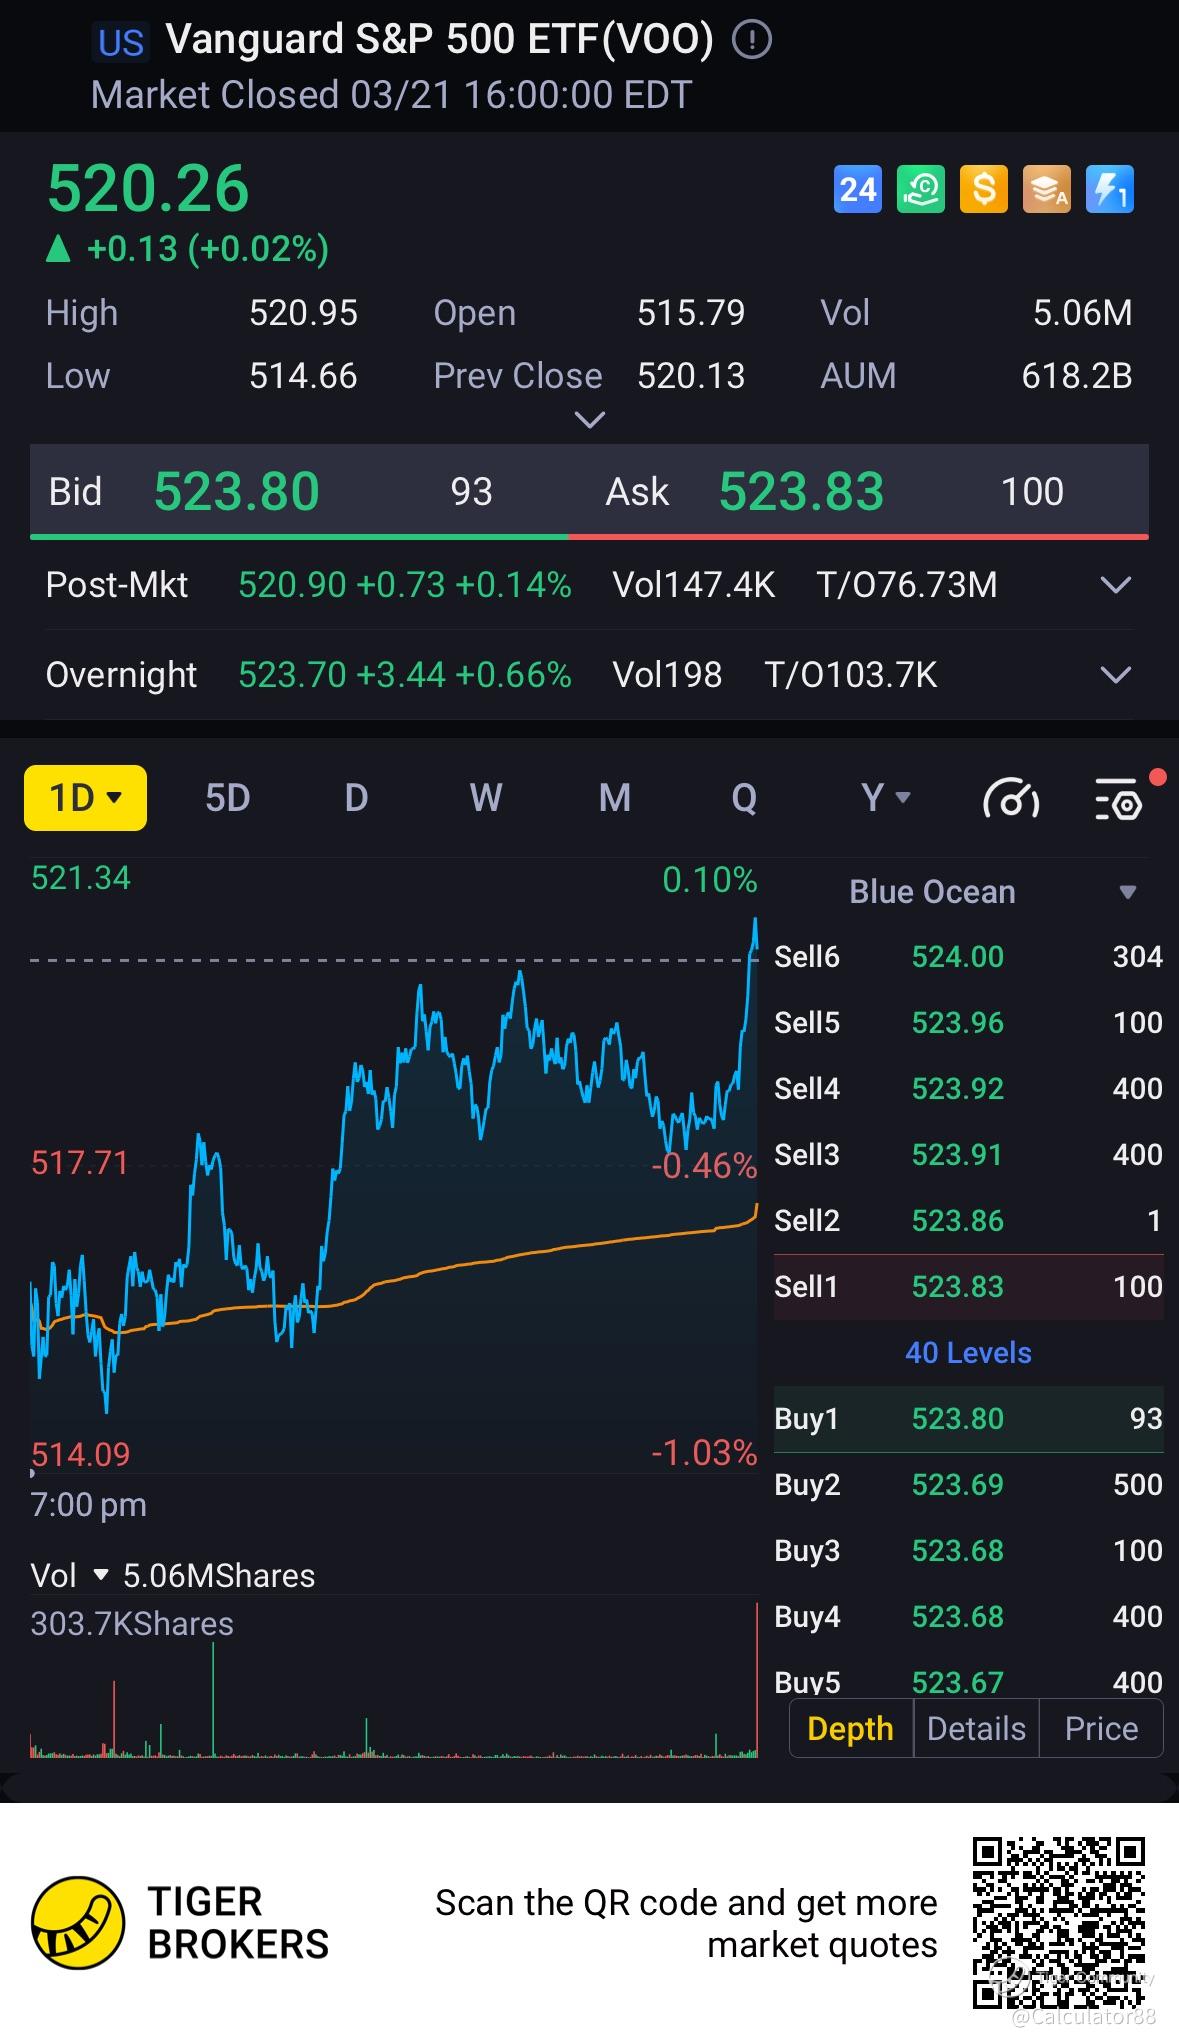Switch chart to quarterly Q view
The image size is (1179, 2043).
[744, 798]
